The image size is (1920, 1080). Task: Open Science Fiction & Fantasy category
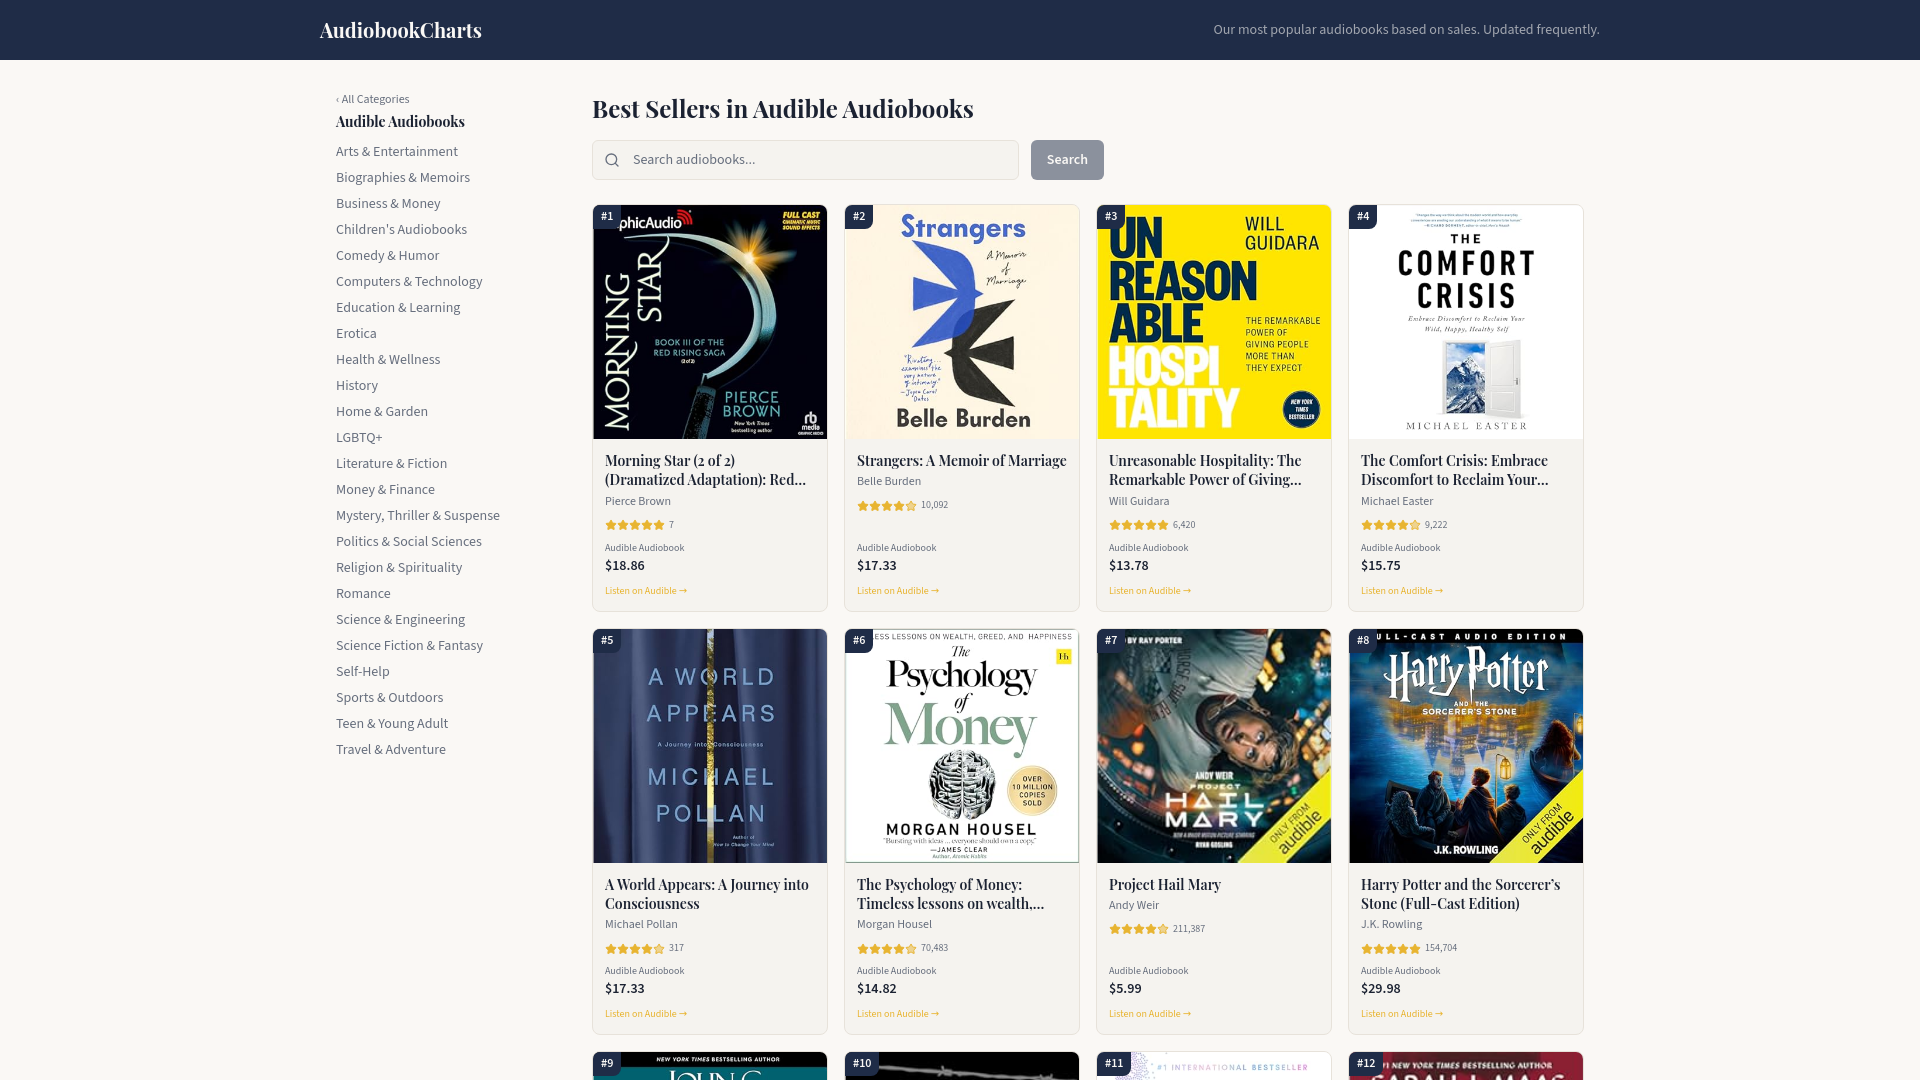pos(409,645)
